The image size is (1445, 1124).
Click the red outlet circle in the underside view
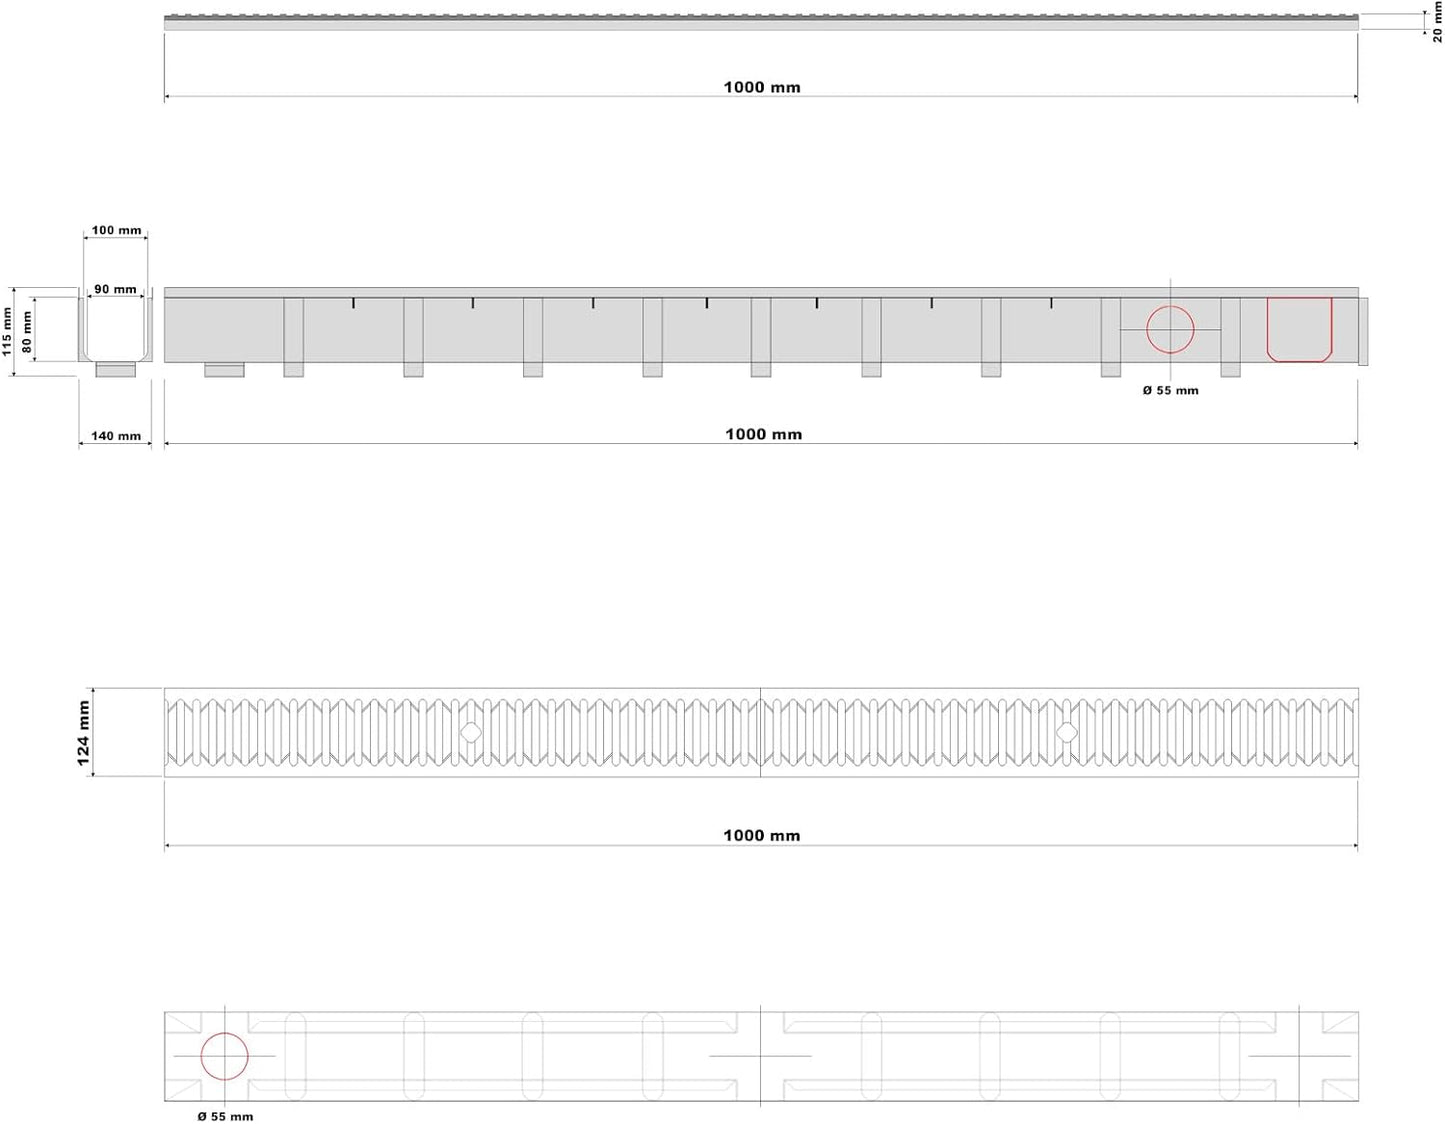[x=224, y=1056]
